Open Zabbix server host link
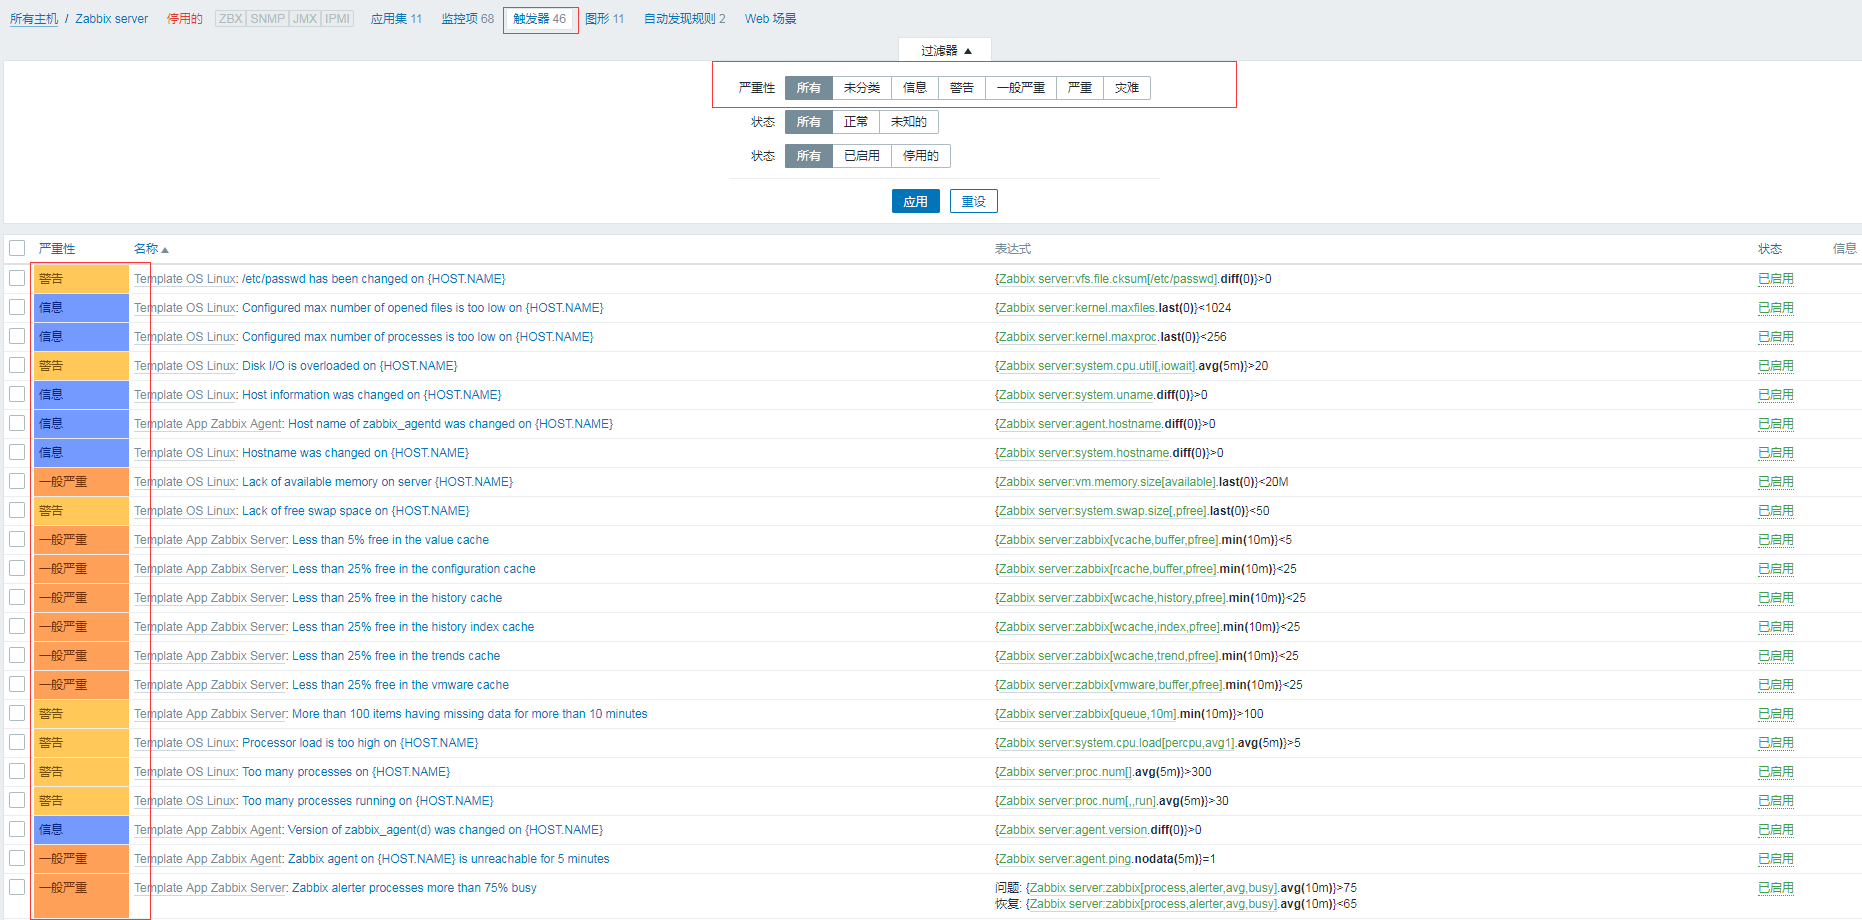Image resolution: width=1862 pixels, height=920 pixels. click(x=112, y=19)
